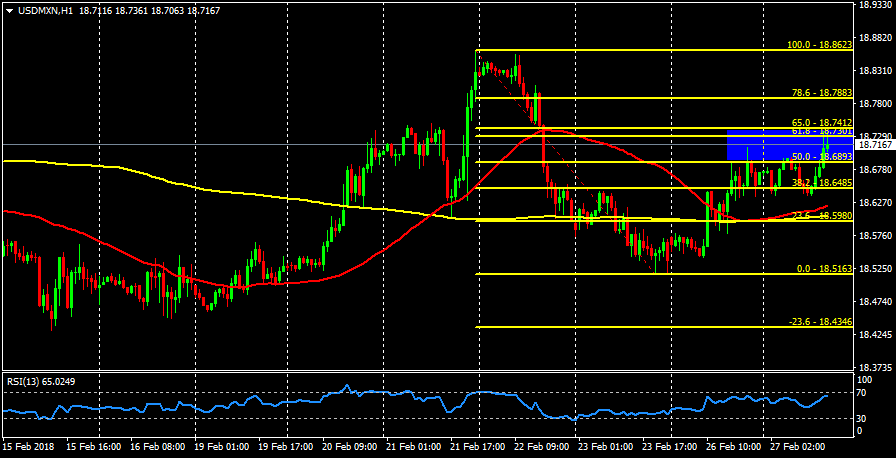Click the USDMXN,H1 chart title text
896x458 pixels.
click(47, 9)
